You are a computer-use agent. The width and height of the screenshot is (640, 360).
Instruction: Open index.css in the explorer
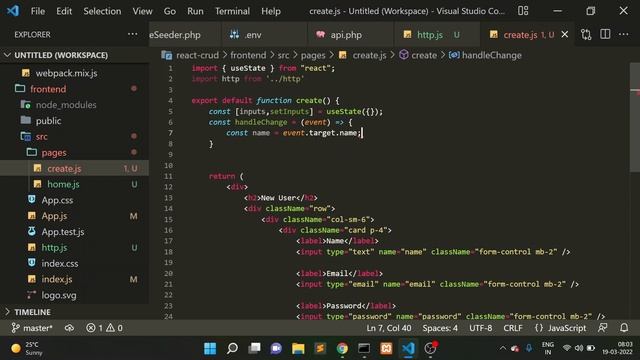(60, 264)
